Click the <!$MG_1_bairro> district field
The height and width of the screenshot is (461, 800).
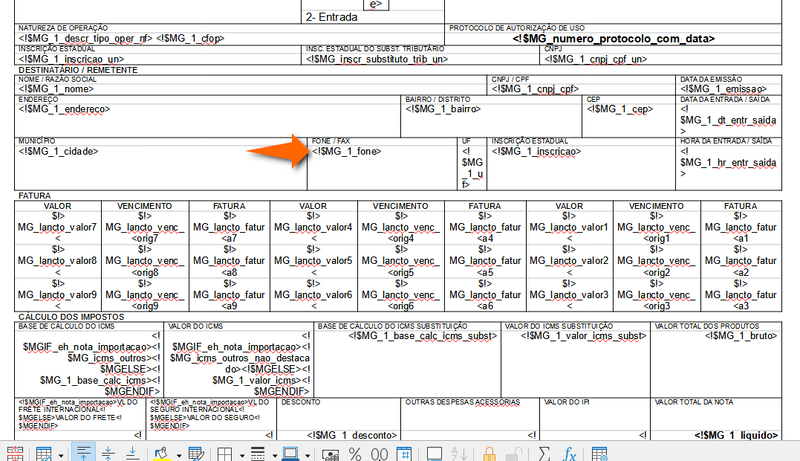(443, 109)
